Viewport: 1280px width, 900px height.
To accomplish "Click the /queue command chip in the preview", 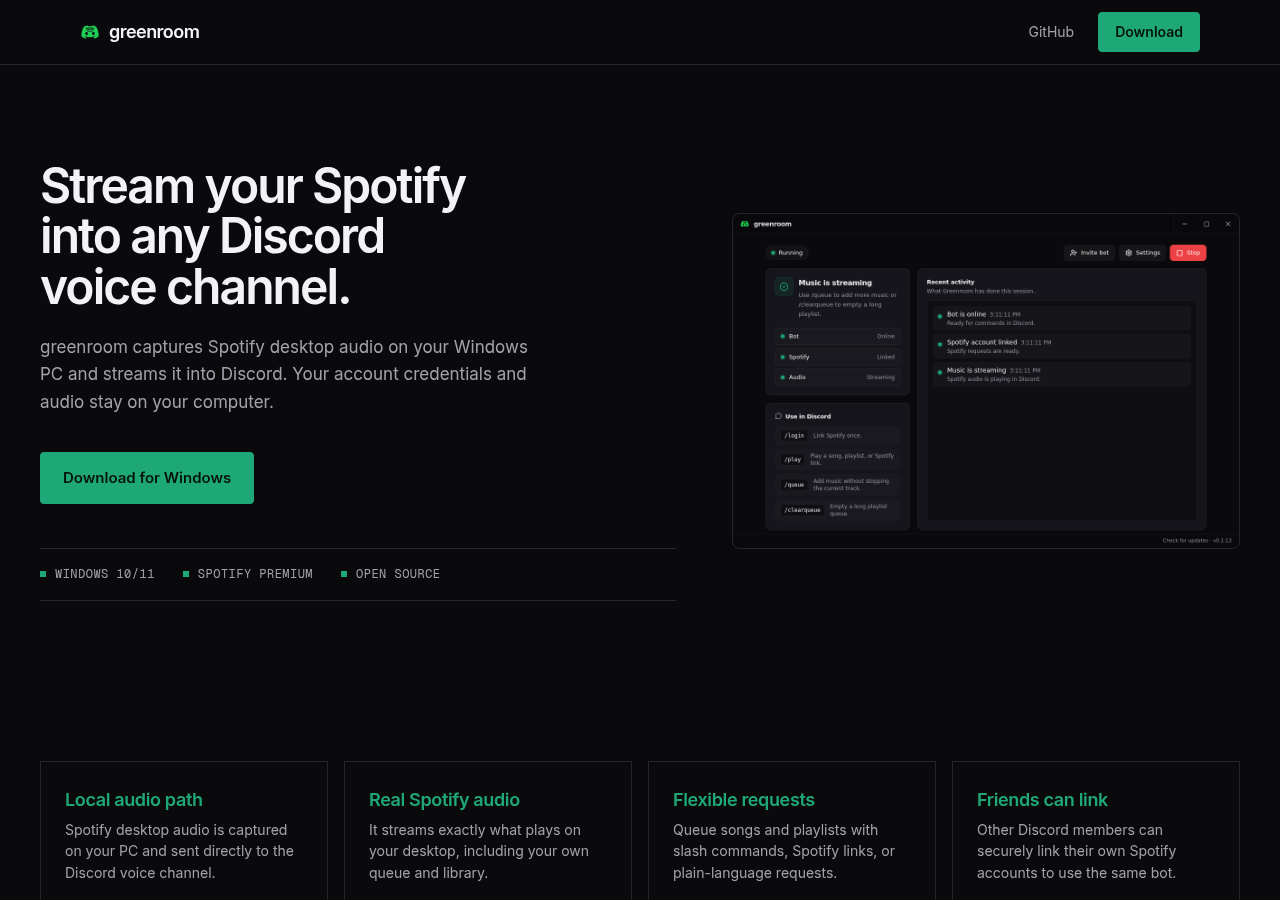I will [x=794, y=484].
